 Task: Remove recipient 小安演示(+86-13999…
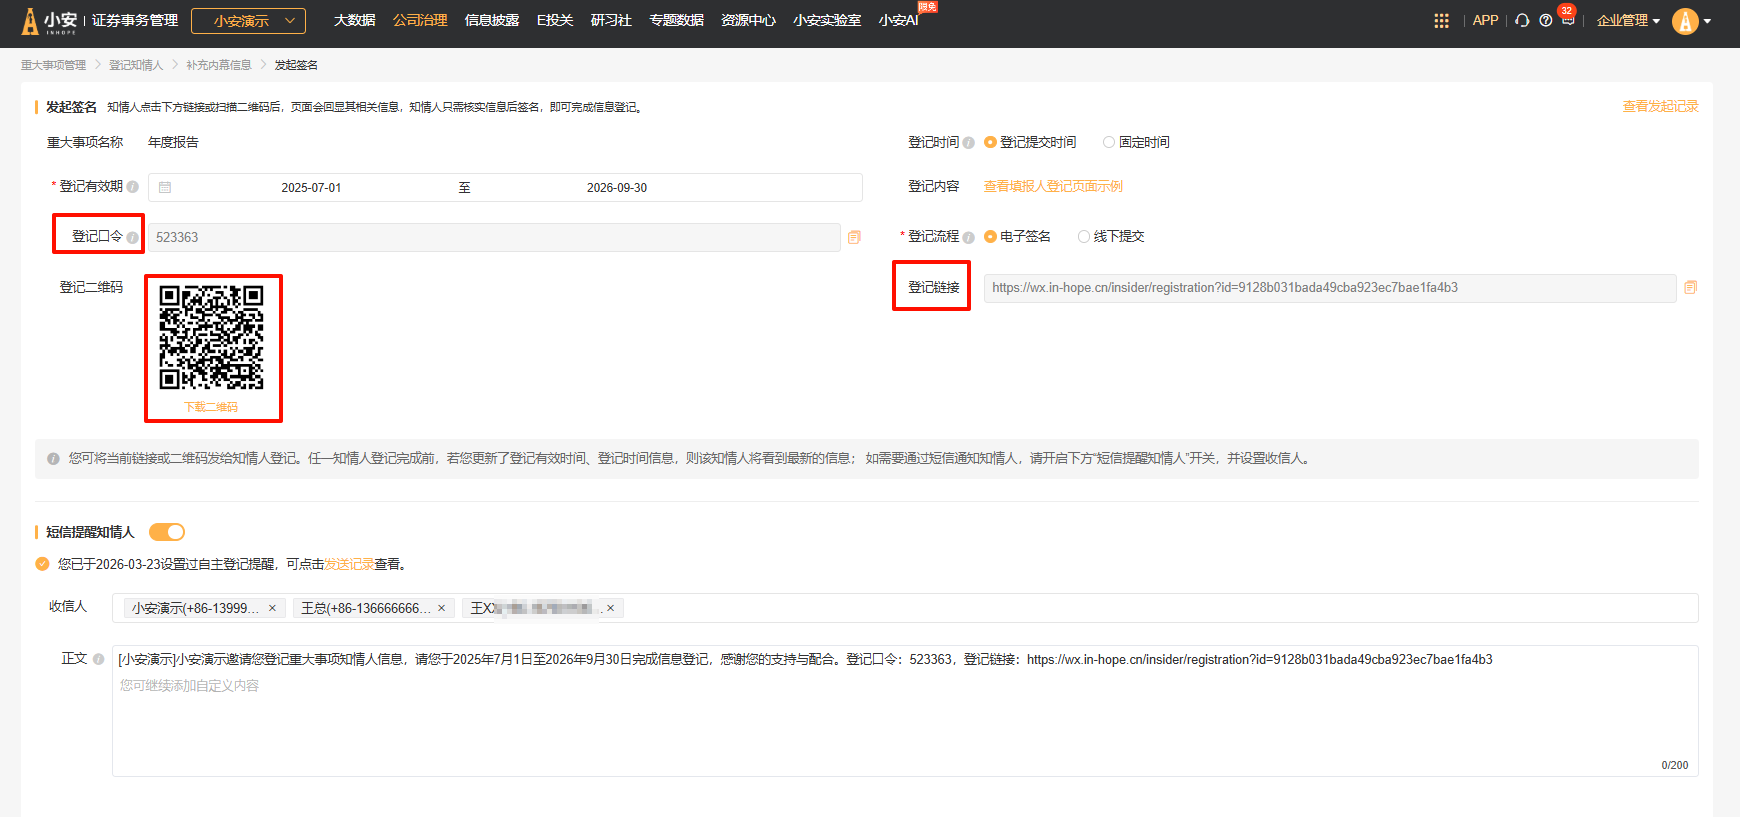[x=272, y=608]
